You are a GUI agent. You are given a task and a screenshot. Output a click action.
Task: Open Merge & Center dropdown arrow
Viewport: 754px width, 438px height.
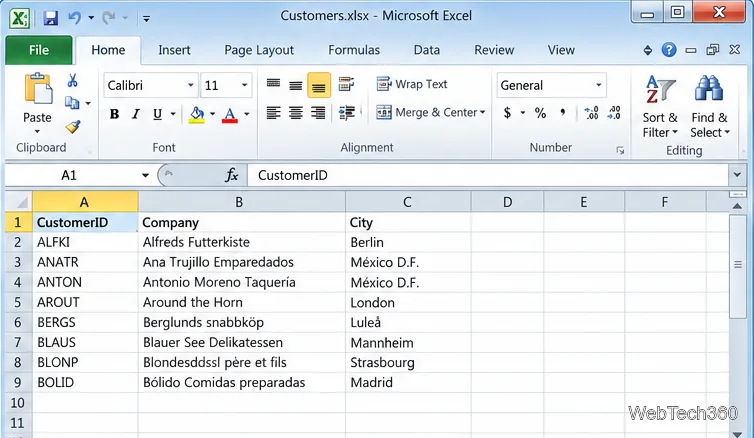[482, 113]
